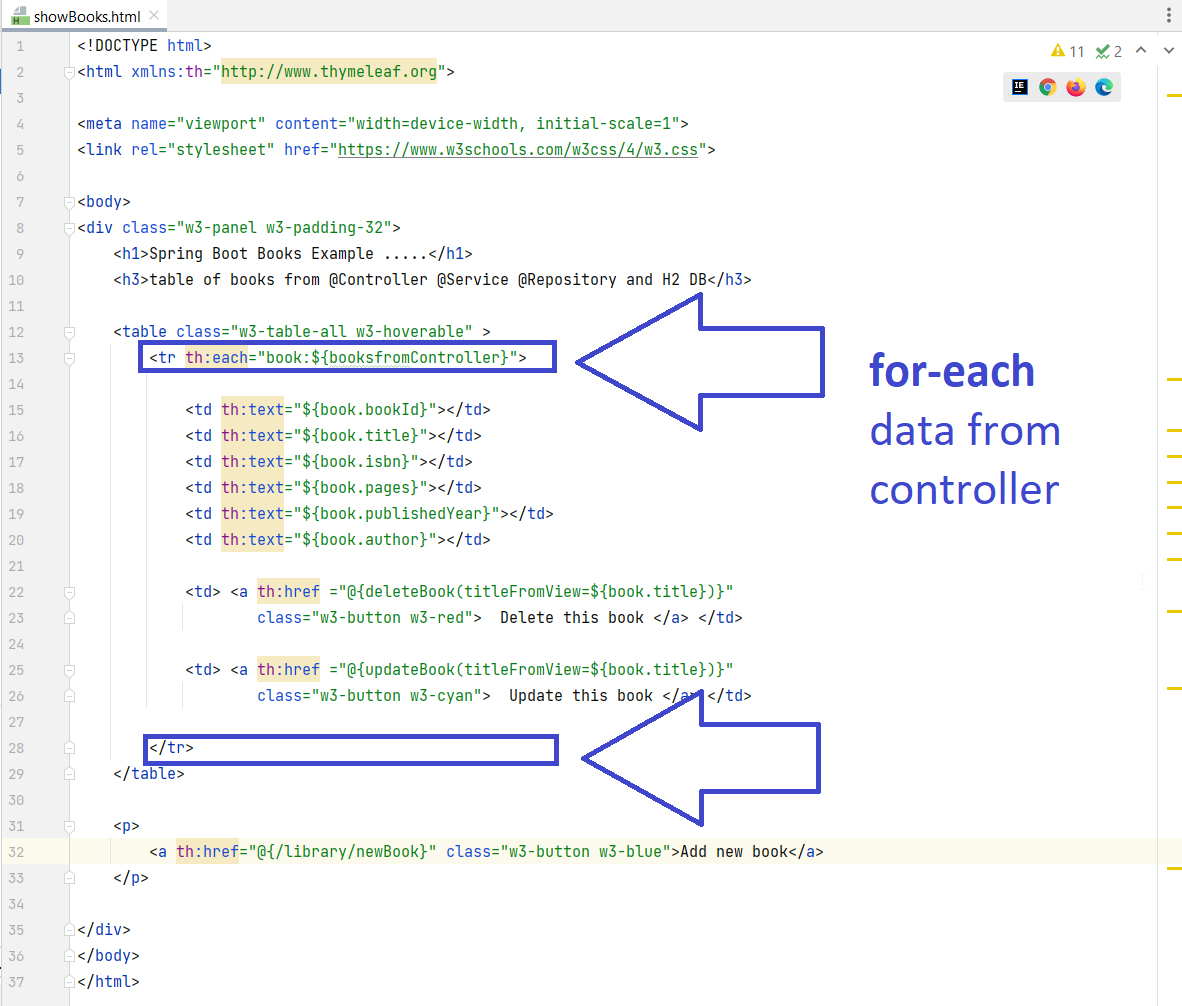
Task: Click the ${book.isbn} expression
Action: (x=356, y=462)
